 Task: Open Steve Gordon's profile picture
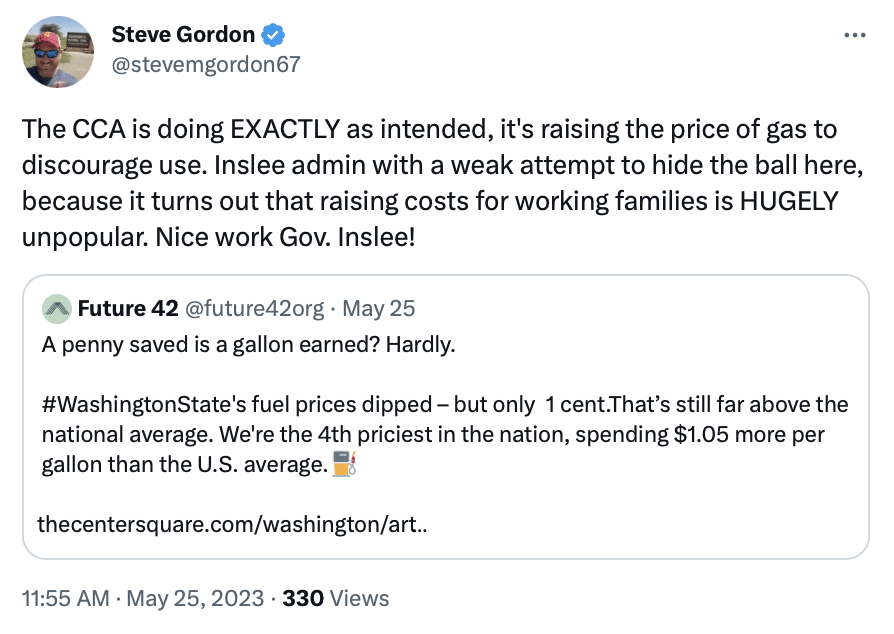click(x=58, y=52)
